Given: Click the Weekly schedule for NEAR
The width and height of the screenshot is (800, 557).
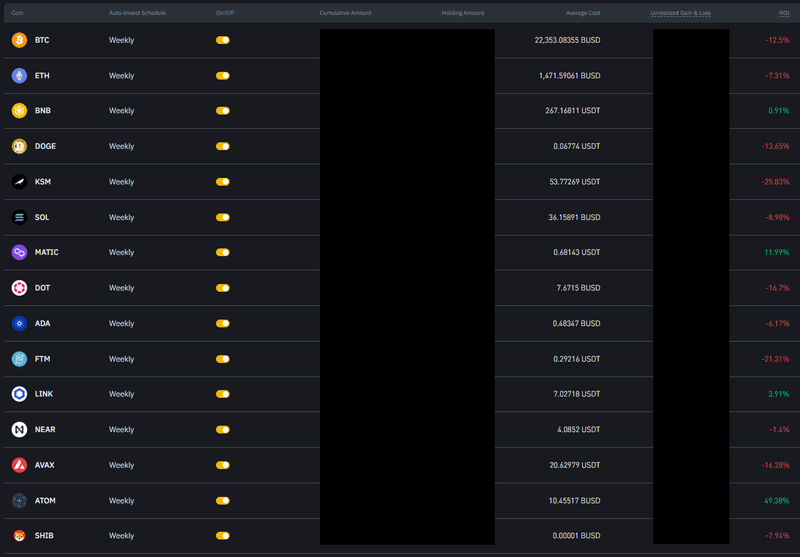Looking at the screenshot, I should tap(121, 429).
